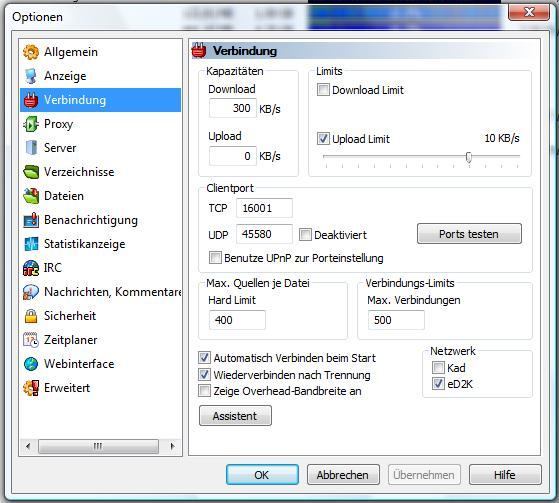Open help via Hilfe button
559x503 pixels.
505,475
